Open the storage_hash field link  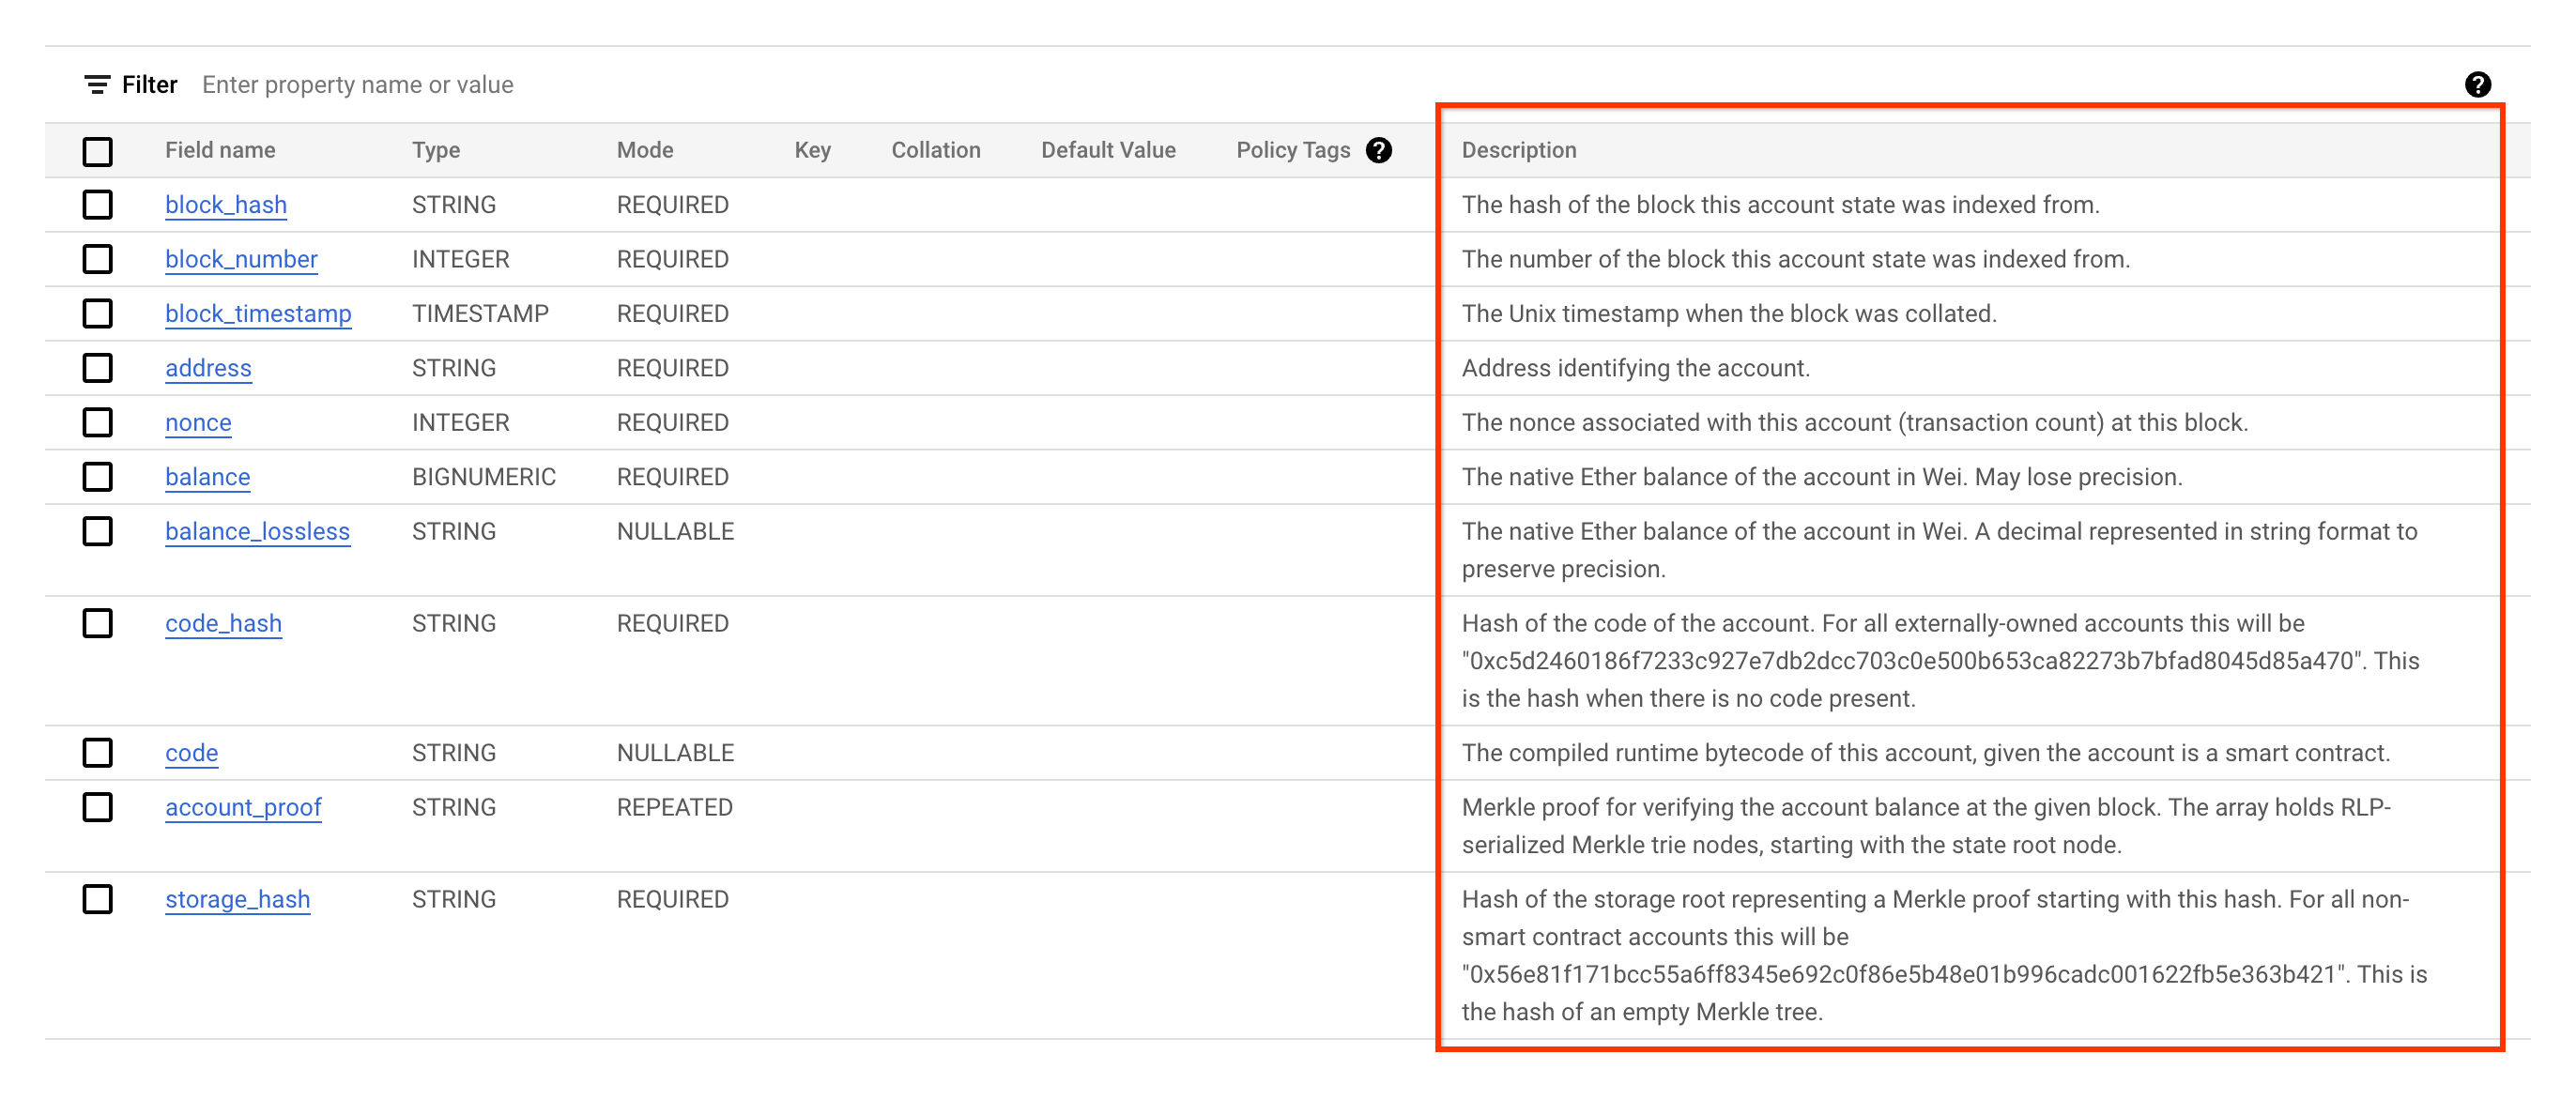point(238,899)
